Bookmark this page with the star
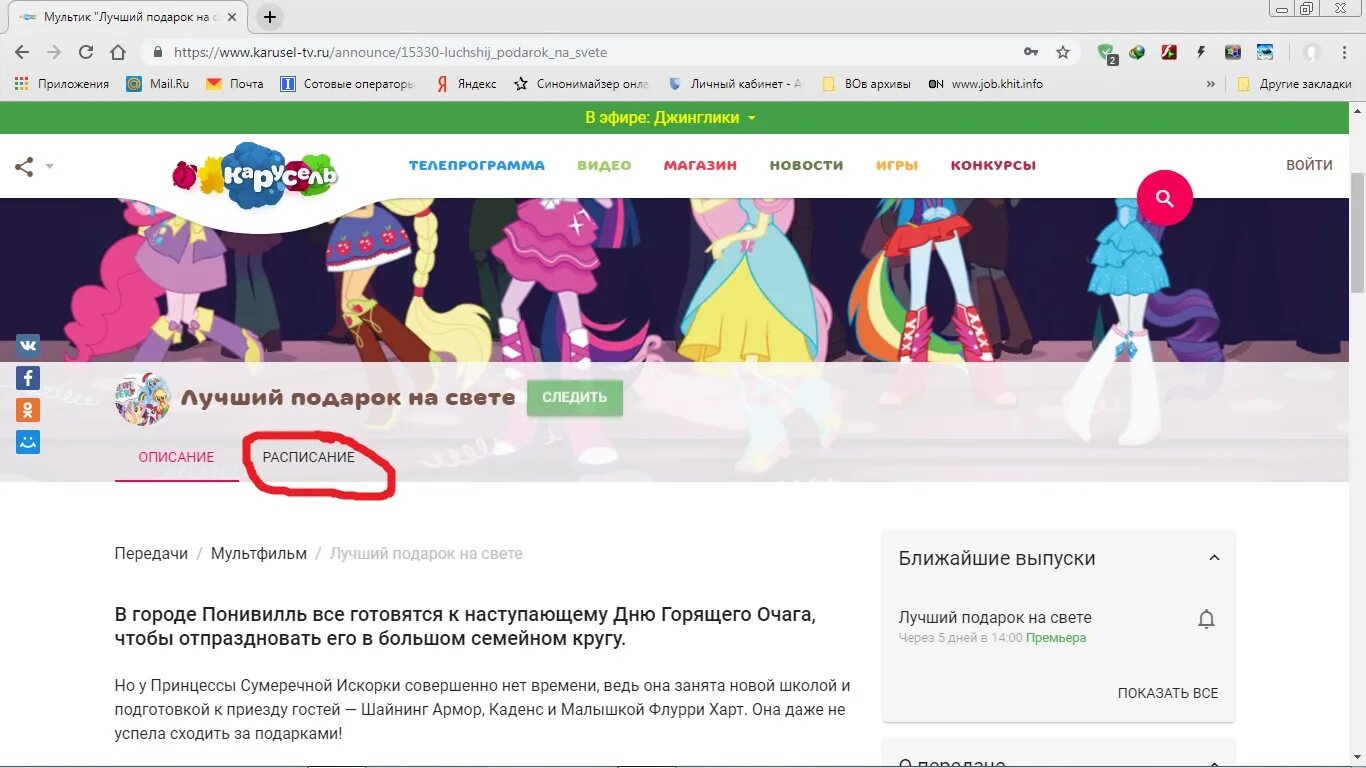Image resolution: width=1366 pixels, height=768 pixels. click(1063, 52)
